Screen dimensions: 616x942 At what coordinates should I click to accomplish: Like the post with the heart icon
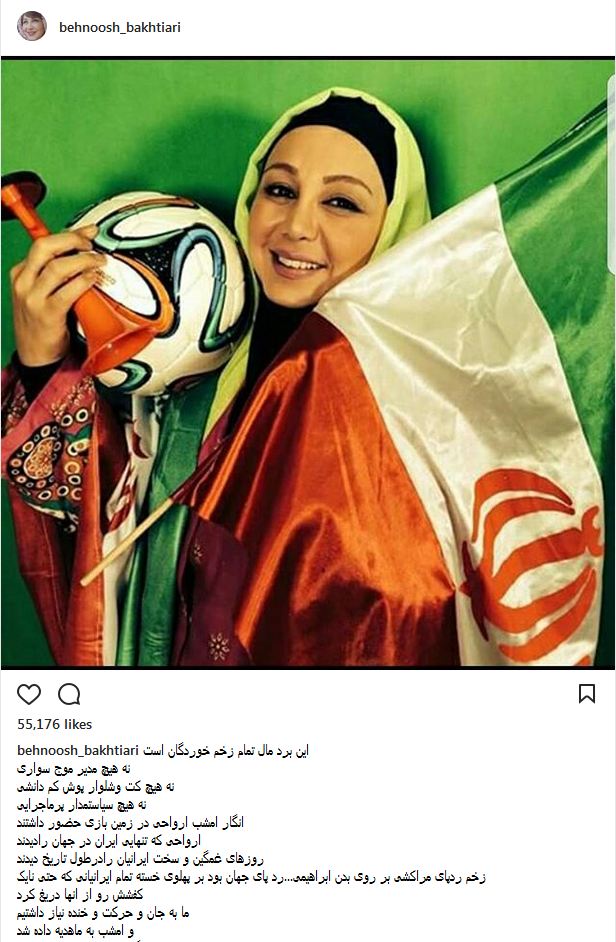29,694
